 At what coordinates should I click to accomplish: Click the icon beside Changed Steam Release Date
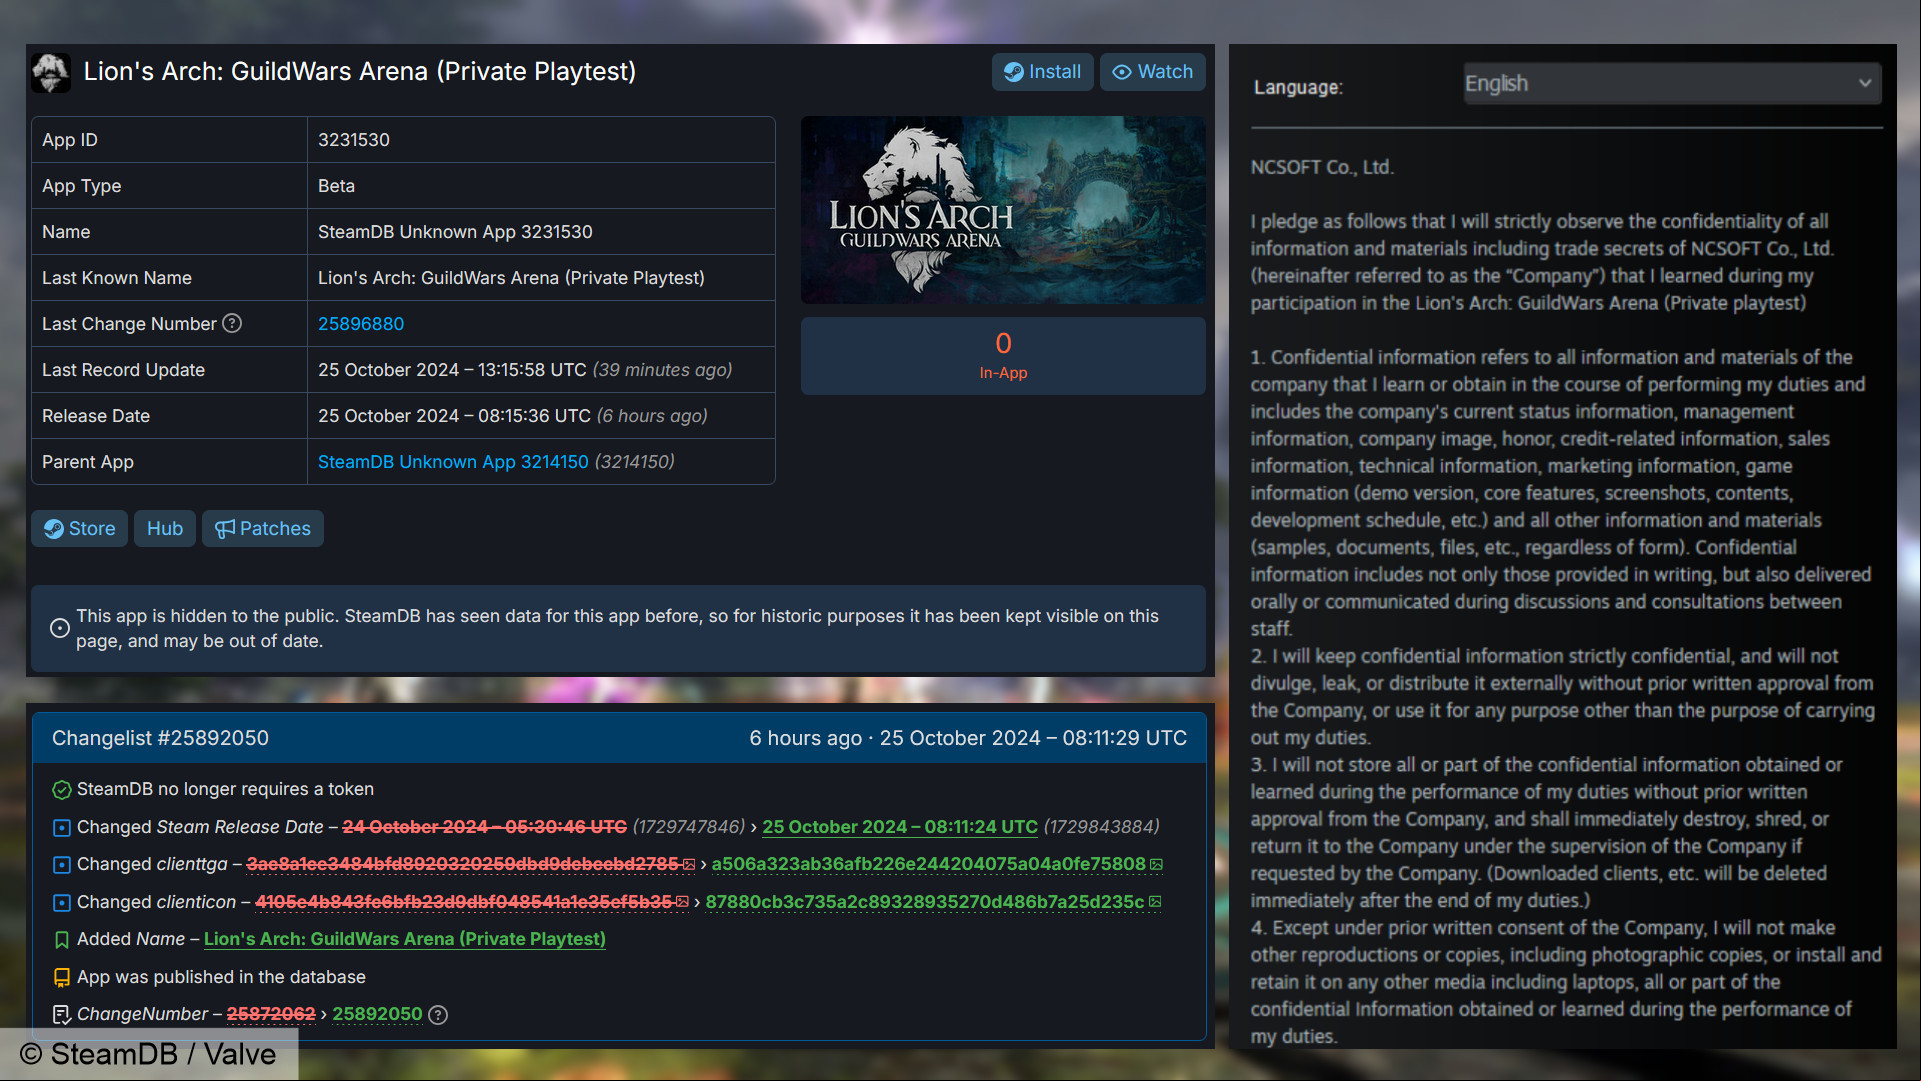click(x=61, y=828)
